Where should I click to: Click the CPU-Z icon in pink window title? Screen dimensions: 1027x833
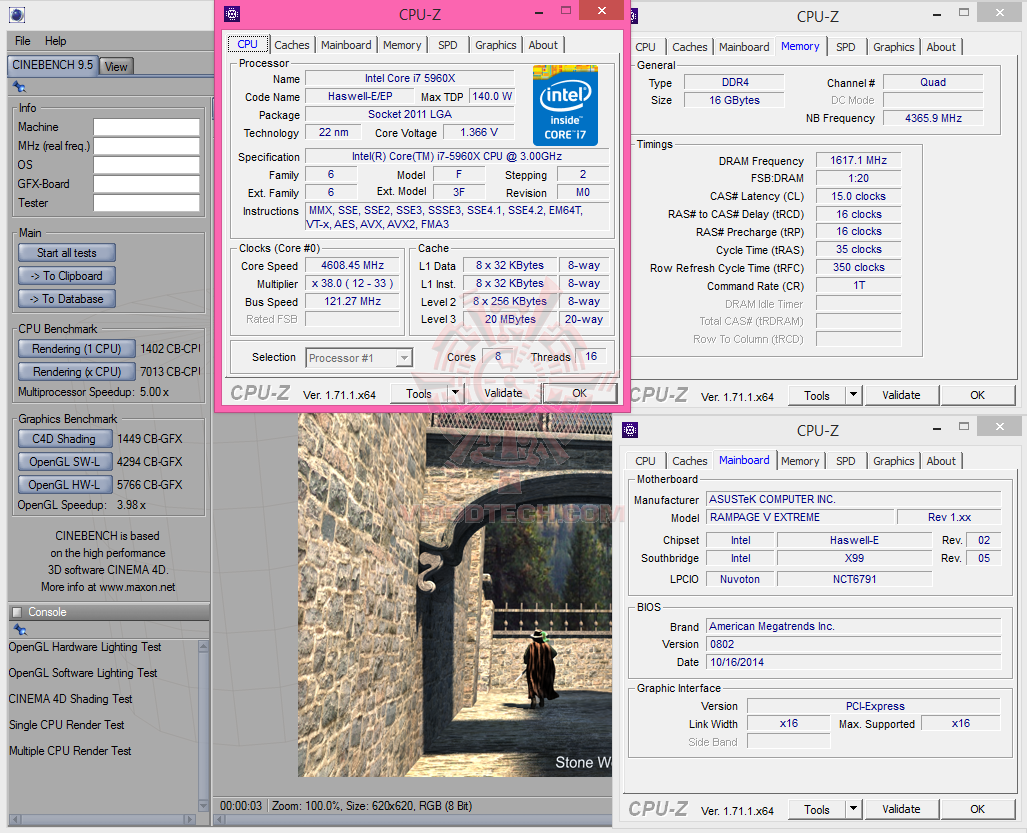(x=231, y=14)
